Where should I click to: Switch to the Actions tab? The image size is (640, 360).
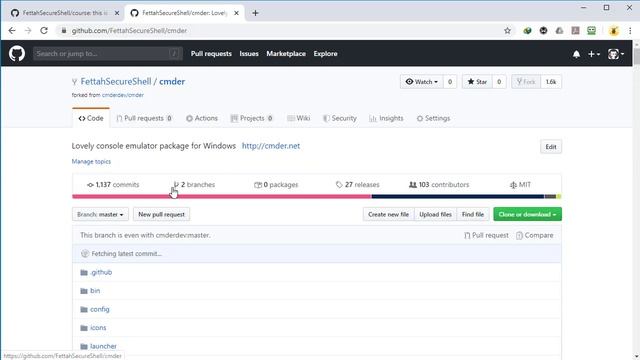[x=202, y=118]
